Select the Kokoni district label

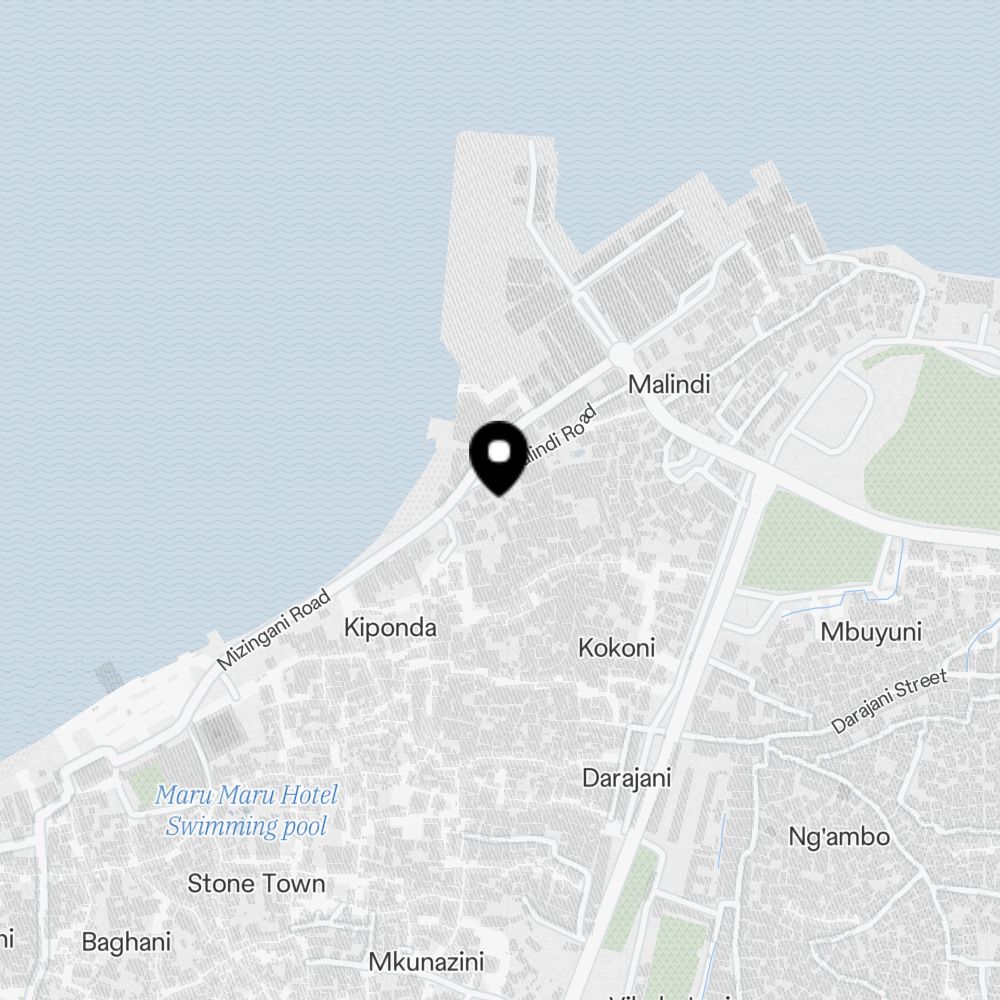click(617, 648)
